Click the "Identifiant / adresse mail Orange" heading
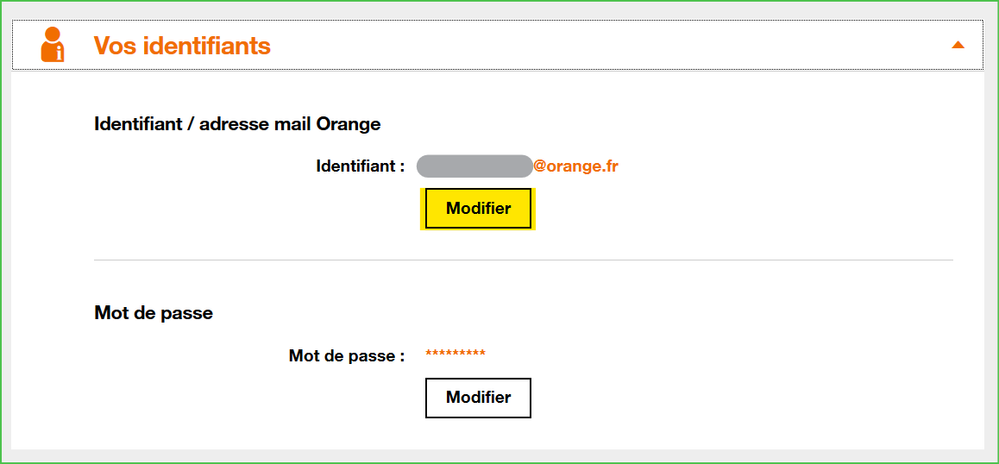This screenshot has height=464, width=999. point(237,124)
